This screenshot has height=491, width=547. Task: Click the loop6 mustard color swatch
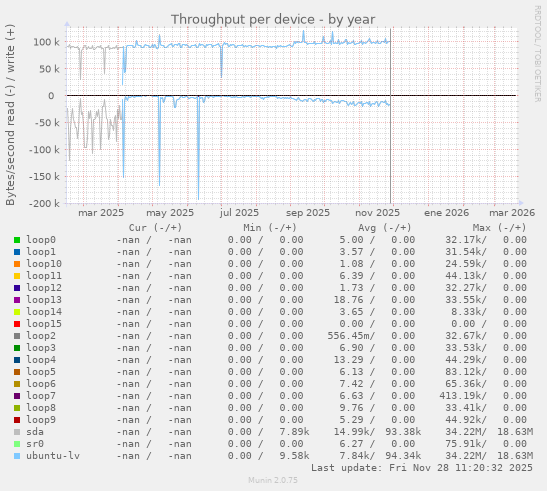click(x=17, y=384)
